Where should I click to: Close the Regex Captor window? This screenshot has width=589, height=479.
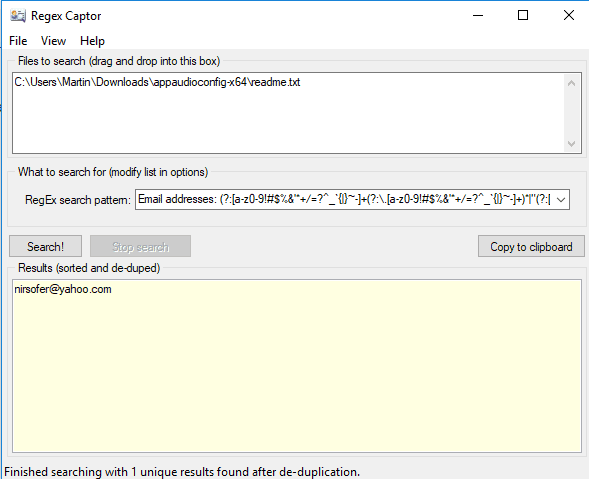(x=569, y=15)
